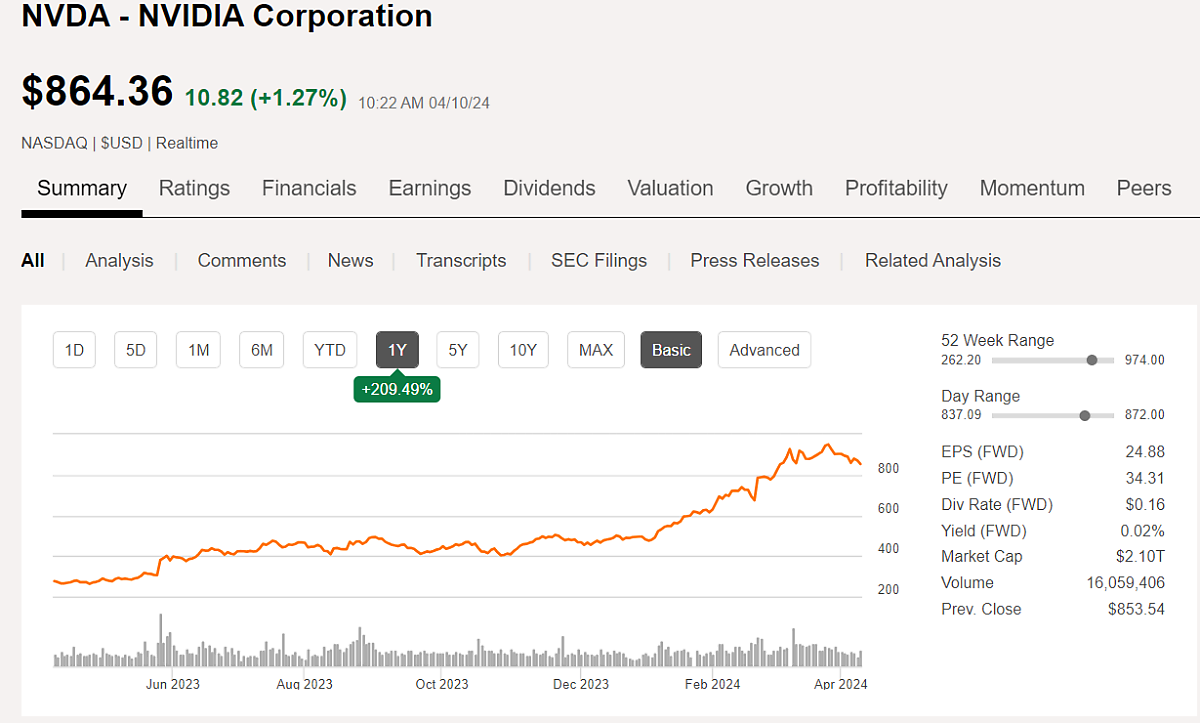
Task: Open Related Analysis filter
Action: [x=933, y=260]
